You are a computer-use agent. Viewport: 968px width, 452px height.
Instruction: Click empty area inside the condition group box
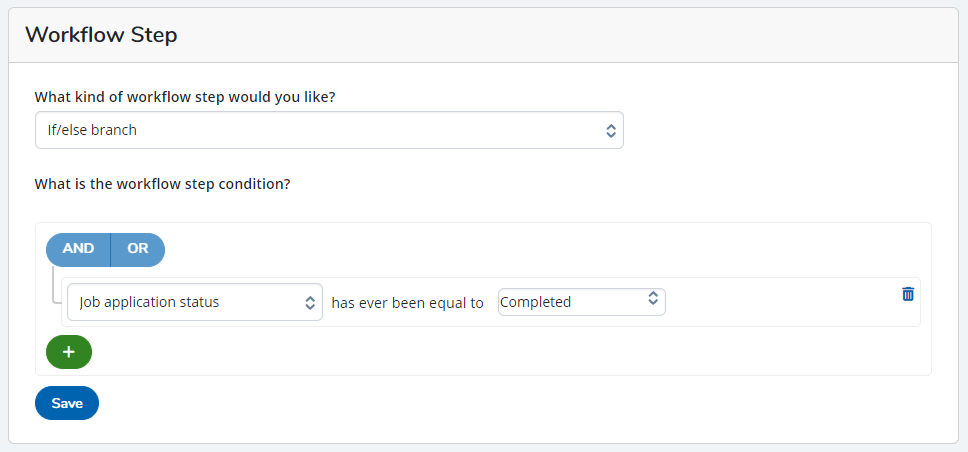pyautogui.click(x=494, y=352)
